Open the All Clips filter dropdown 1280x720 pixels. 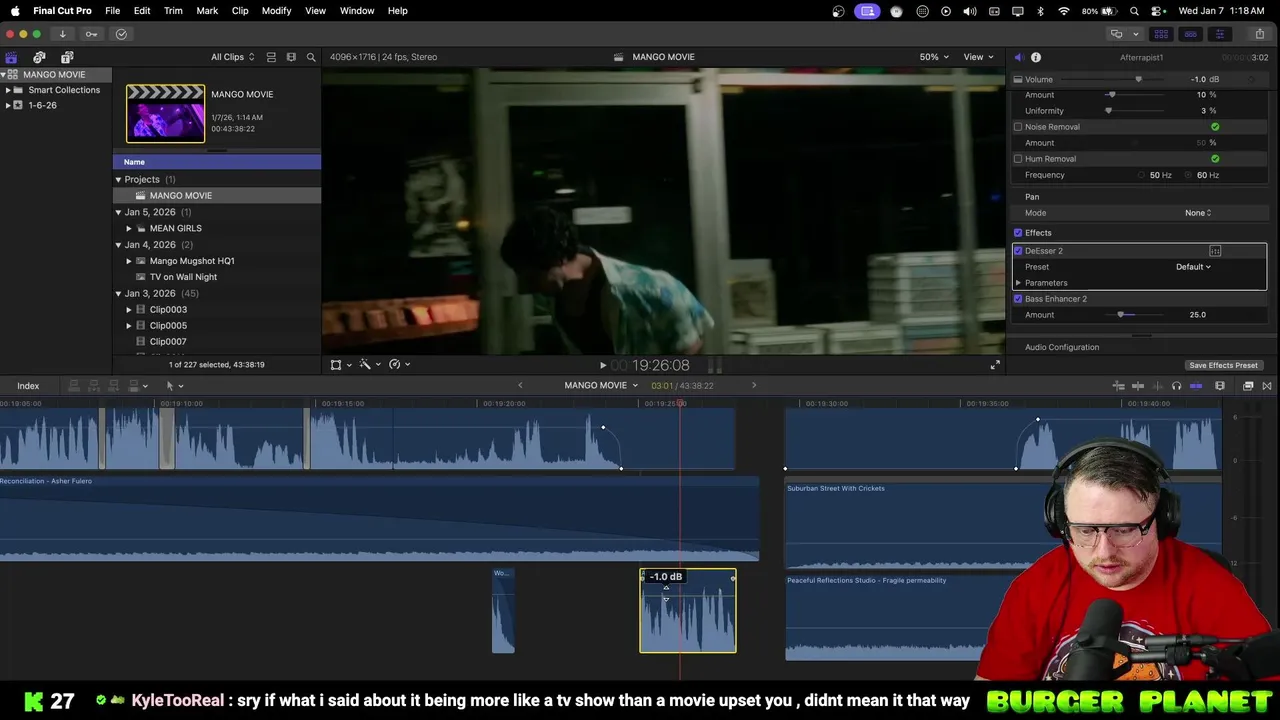(x=233, y=57)
